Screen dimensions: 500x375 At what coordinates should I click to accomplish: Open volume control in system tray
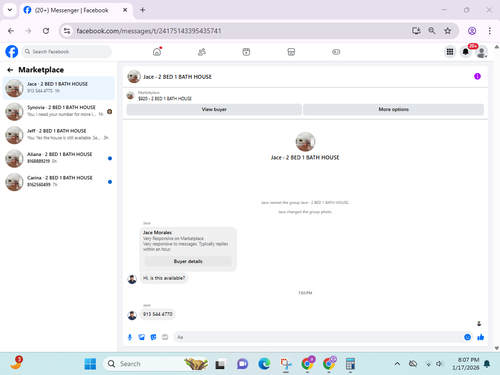tap(440, 364)
